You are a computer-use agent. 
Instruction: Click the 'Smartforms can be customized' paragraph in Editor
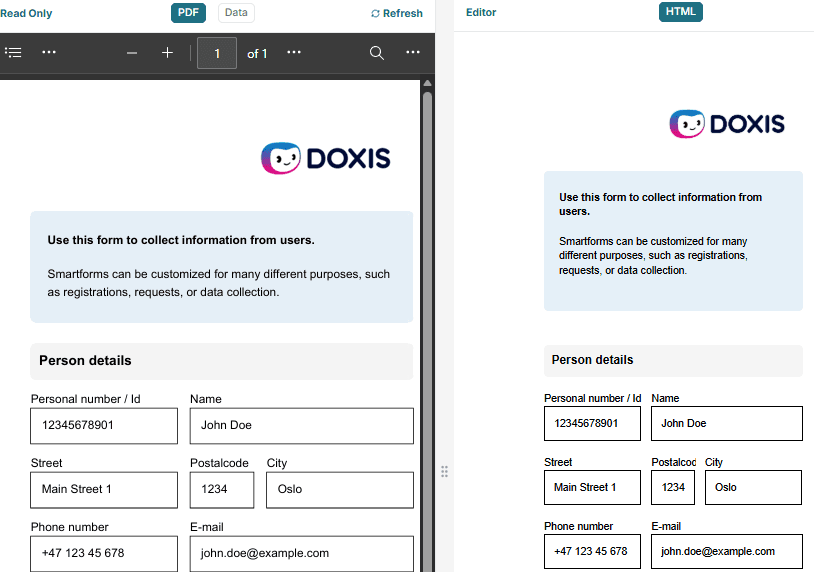[653, 255]
